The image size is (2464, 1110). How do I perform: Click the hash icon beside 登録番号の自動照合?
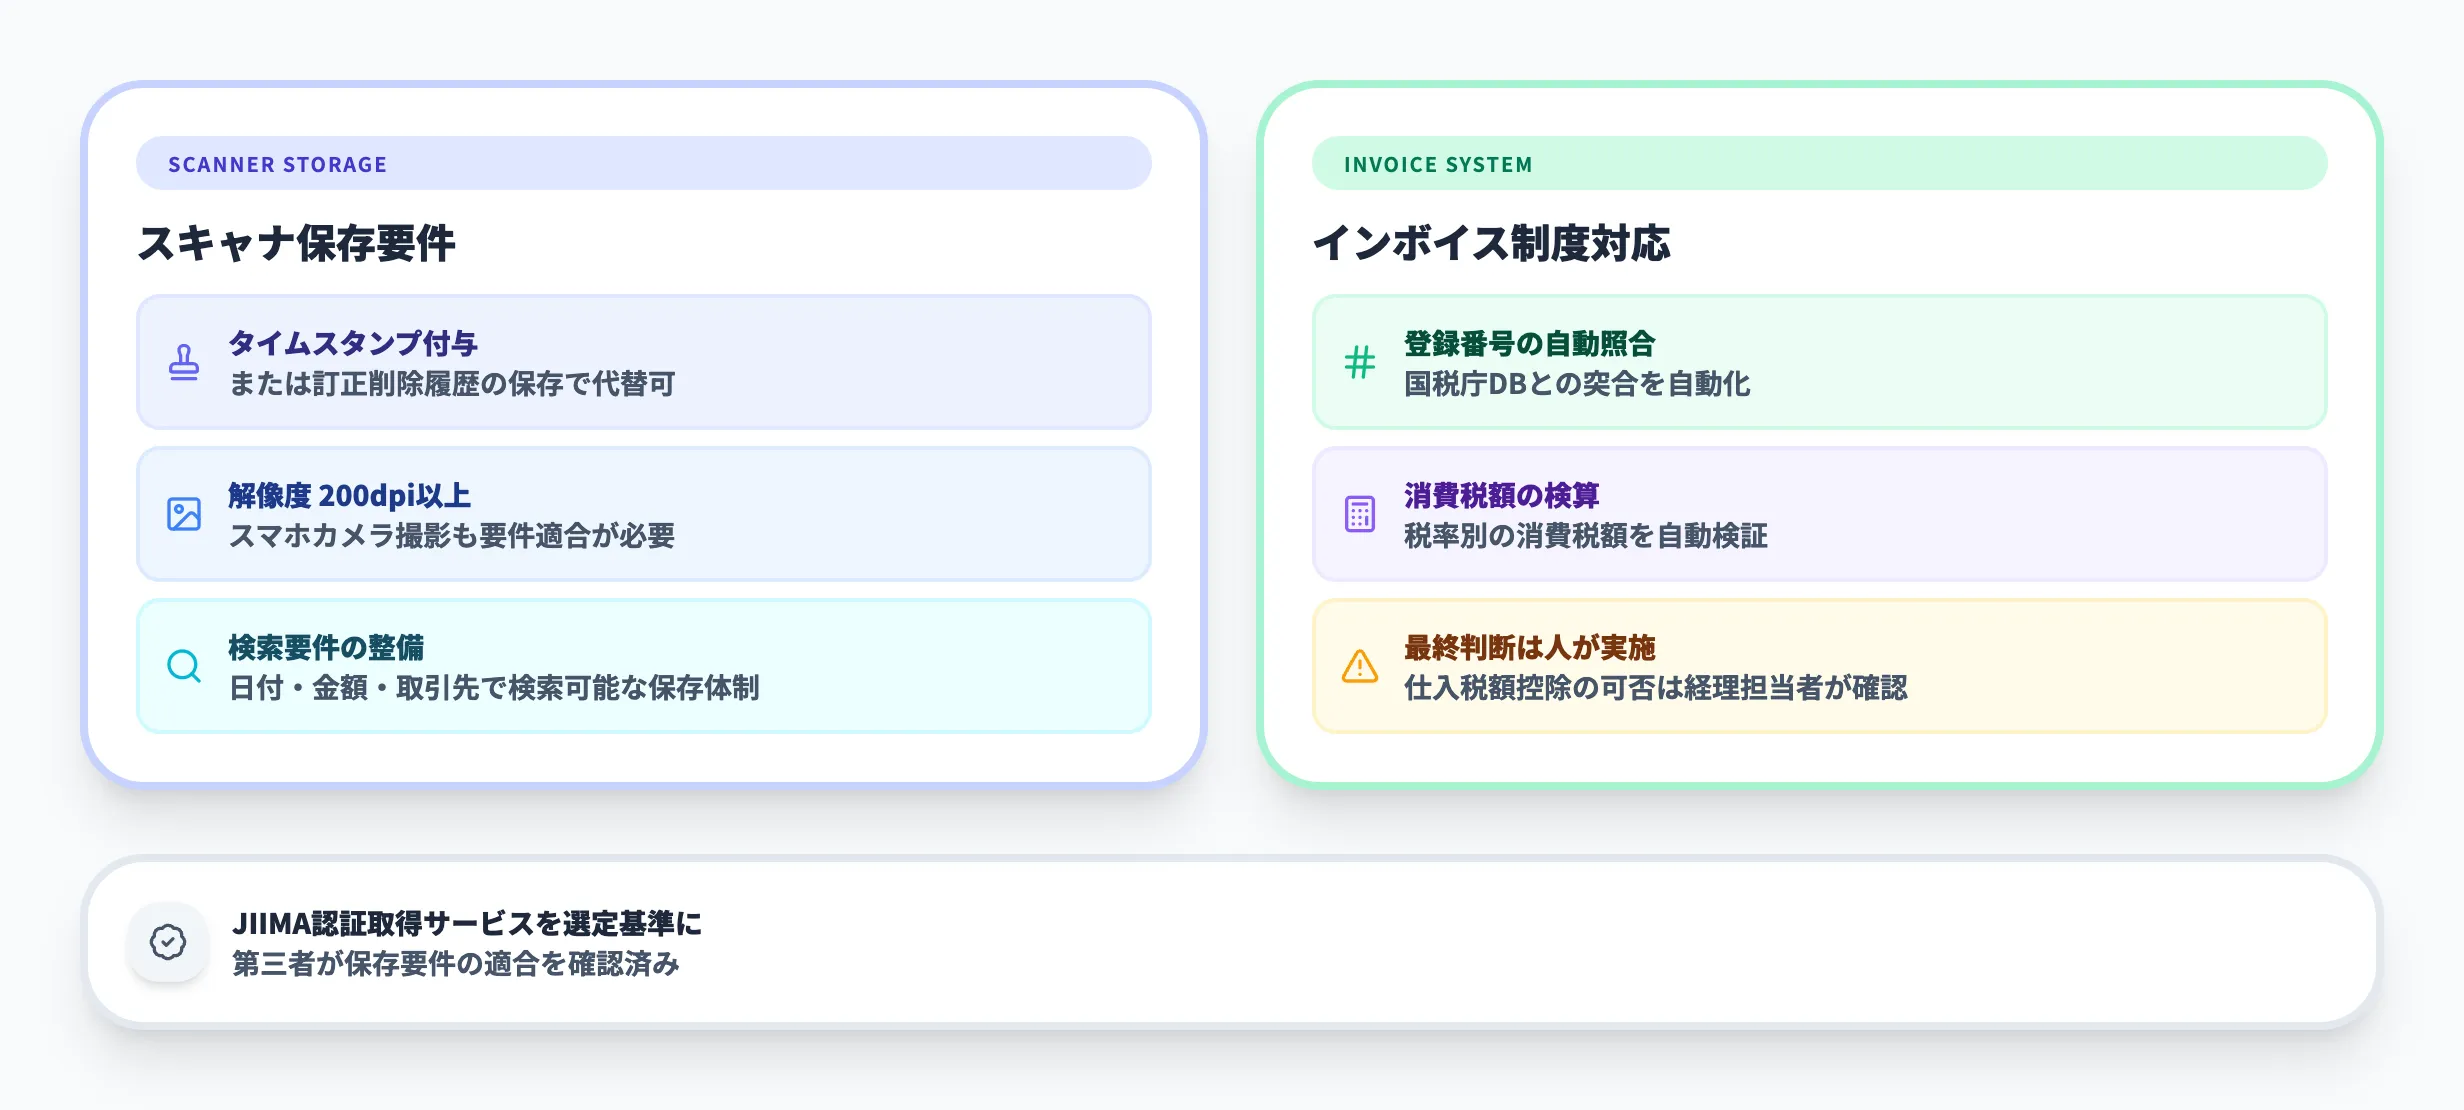1359,362
